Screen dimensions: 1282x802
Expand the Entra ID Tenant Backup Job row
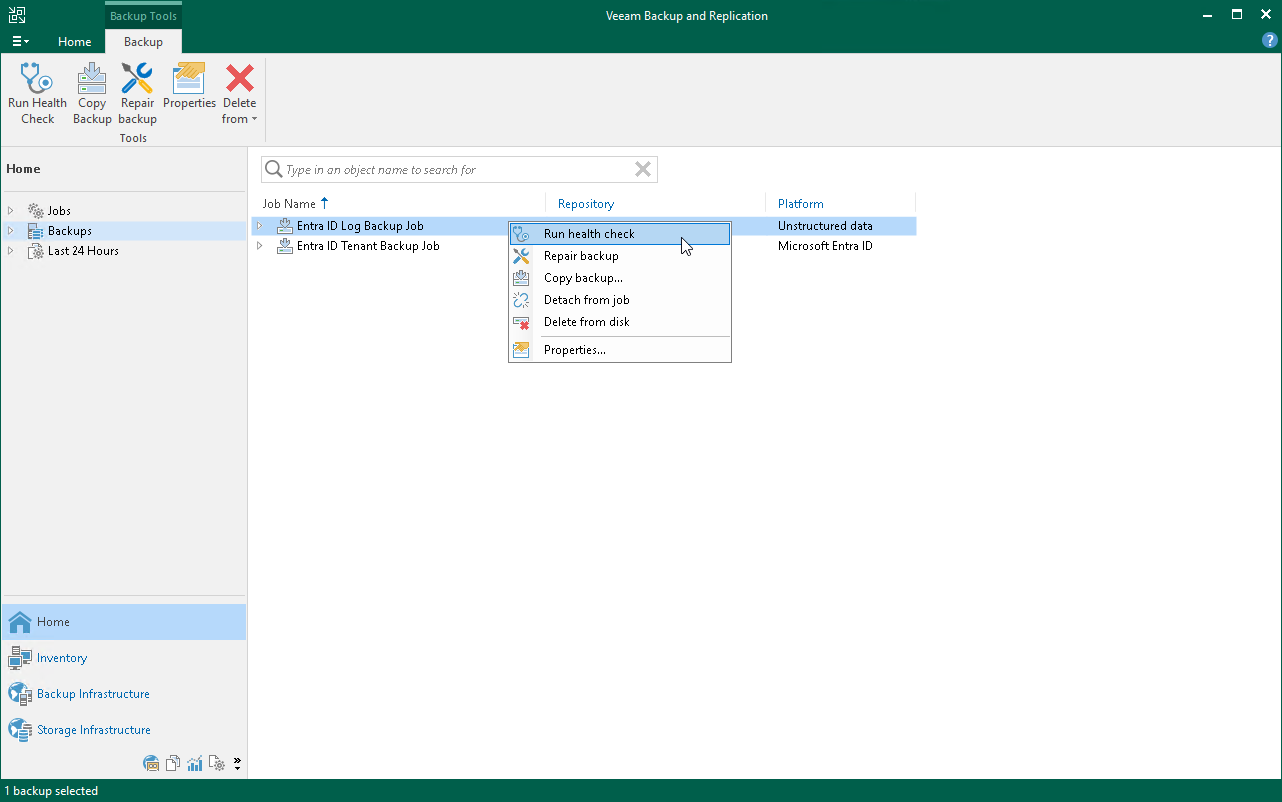click(x=260, y=246)
